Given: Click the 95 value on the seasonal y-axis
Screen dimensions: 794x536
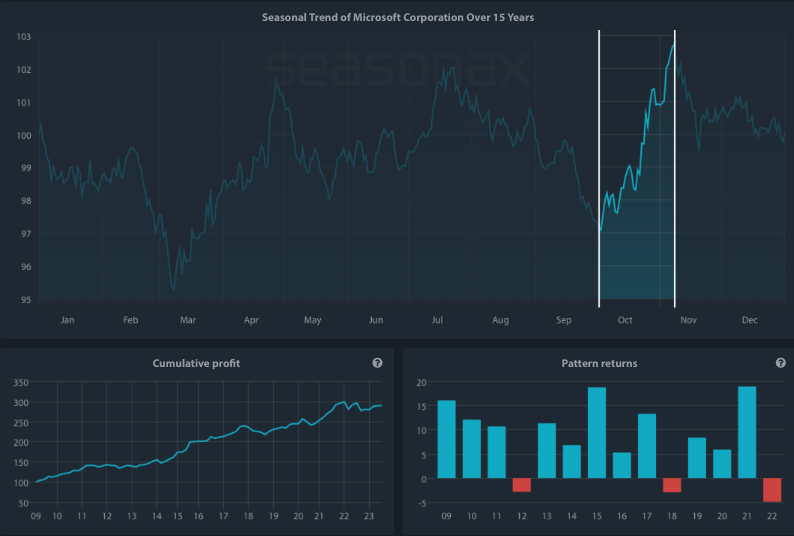Looking at the screenshot, I should (x=26, y=299).
